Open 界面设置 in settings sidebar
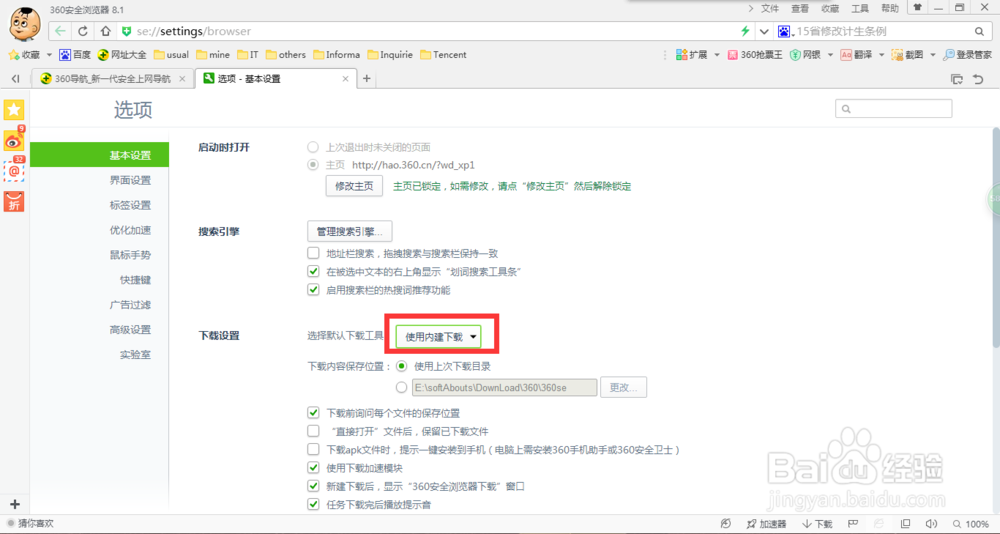Screen dimensions: 1000x534 130,181
